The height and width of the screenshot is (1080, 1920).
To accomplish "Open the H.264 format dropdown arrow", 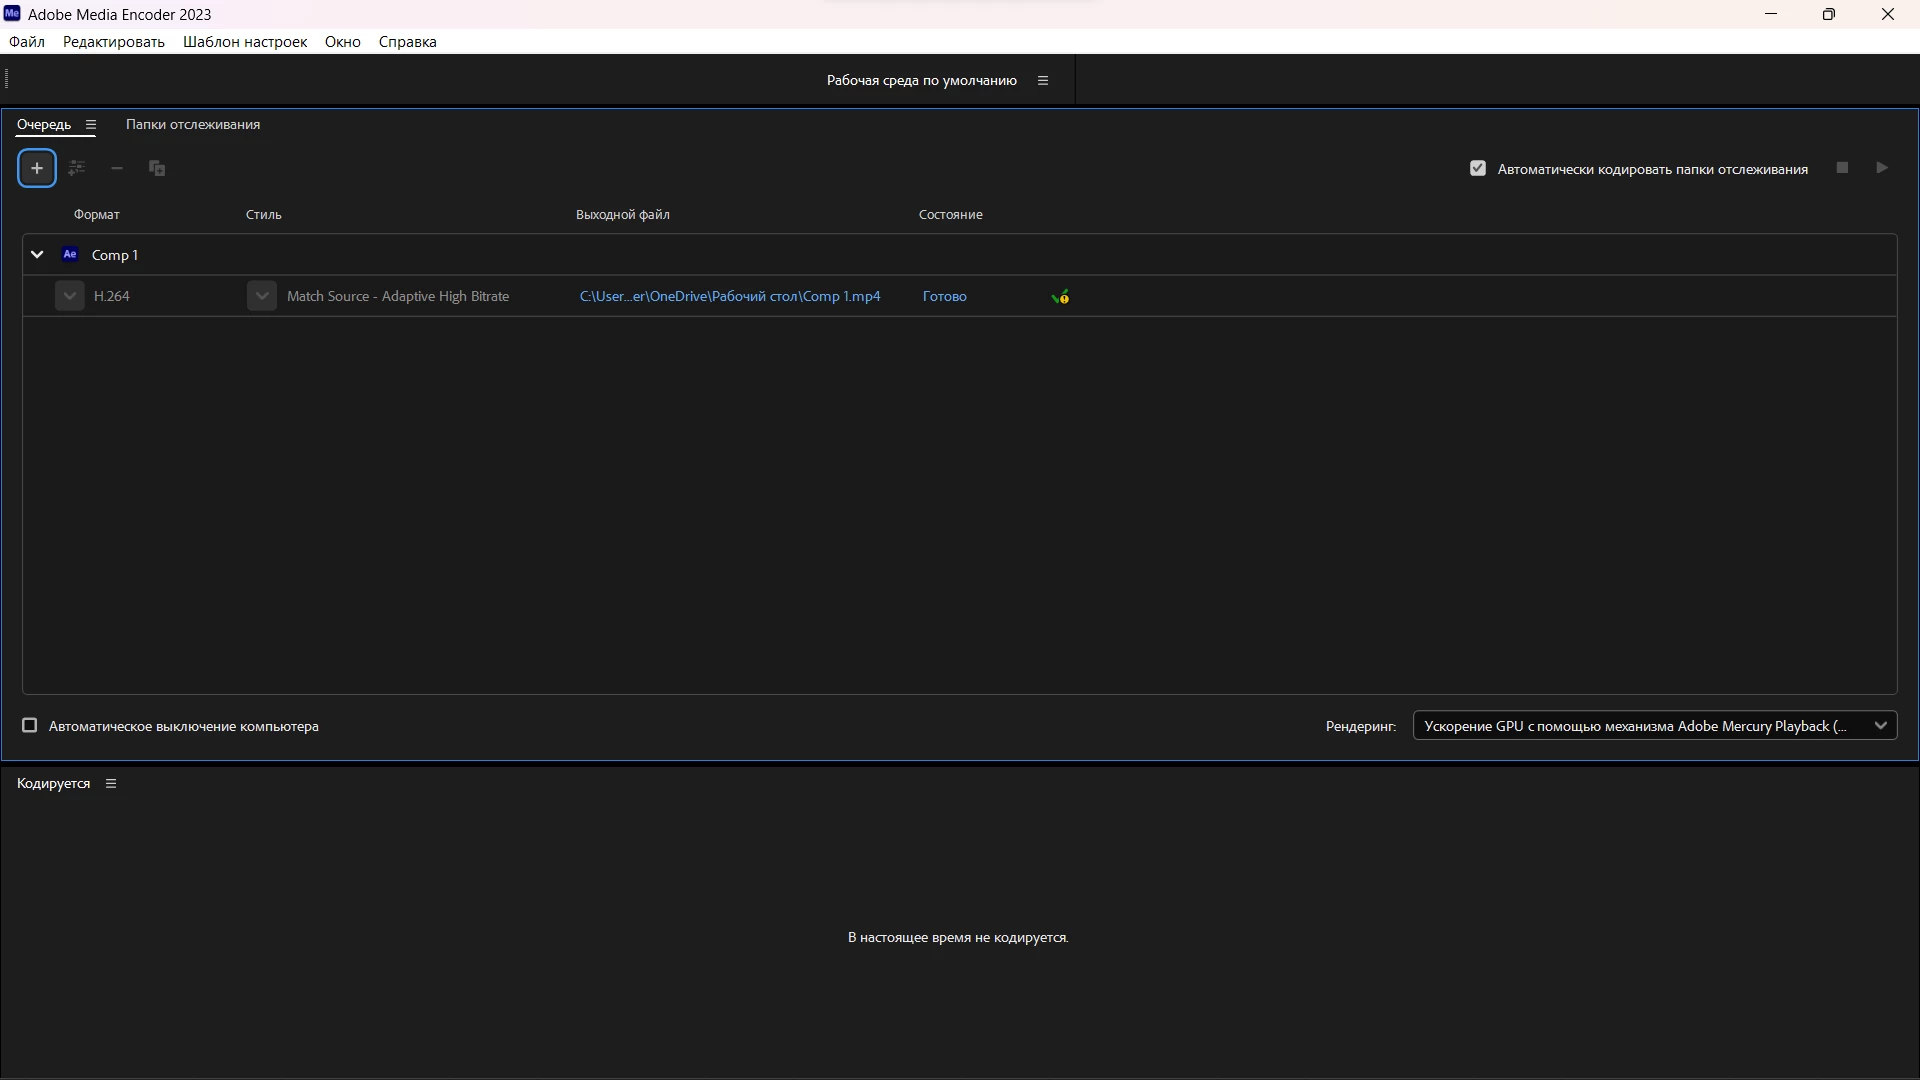I will (x=70, y=296).
